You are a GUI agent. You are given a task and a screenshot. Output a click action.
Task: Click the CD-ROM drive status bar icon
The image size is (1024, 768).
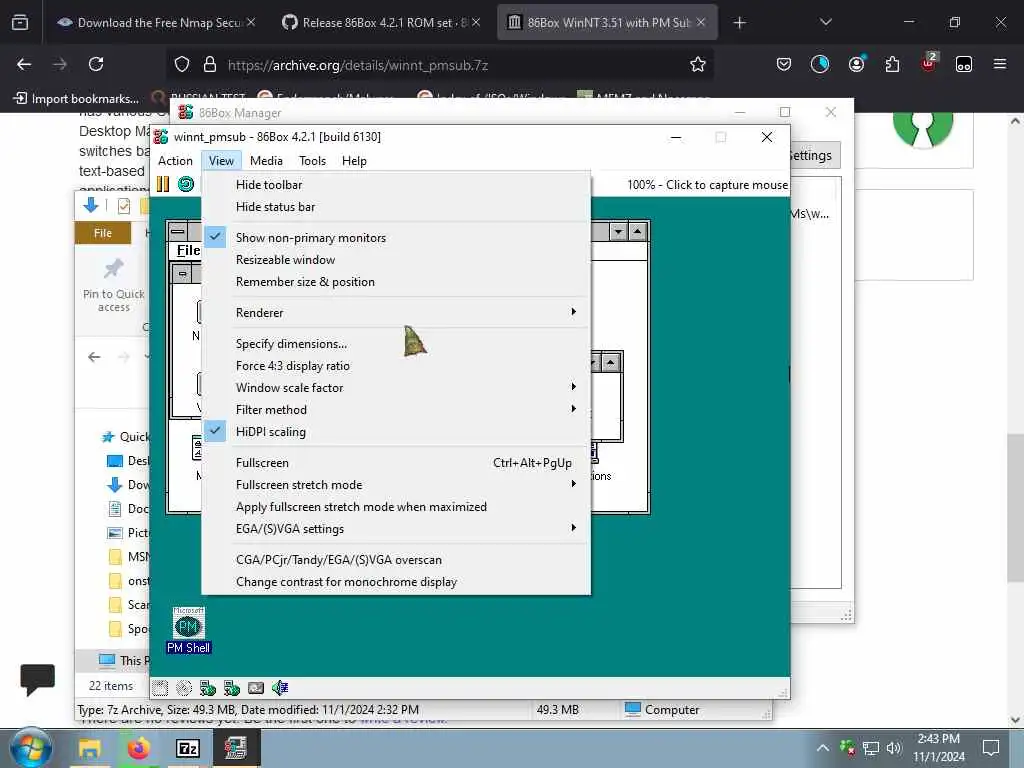point(184,688)
